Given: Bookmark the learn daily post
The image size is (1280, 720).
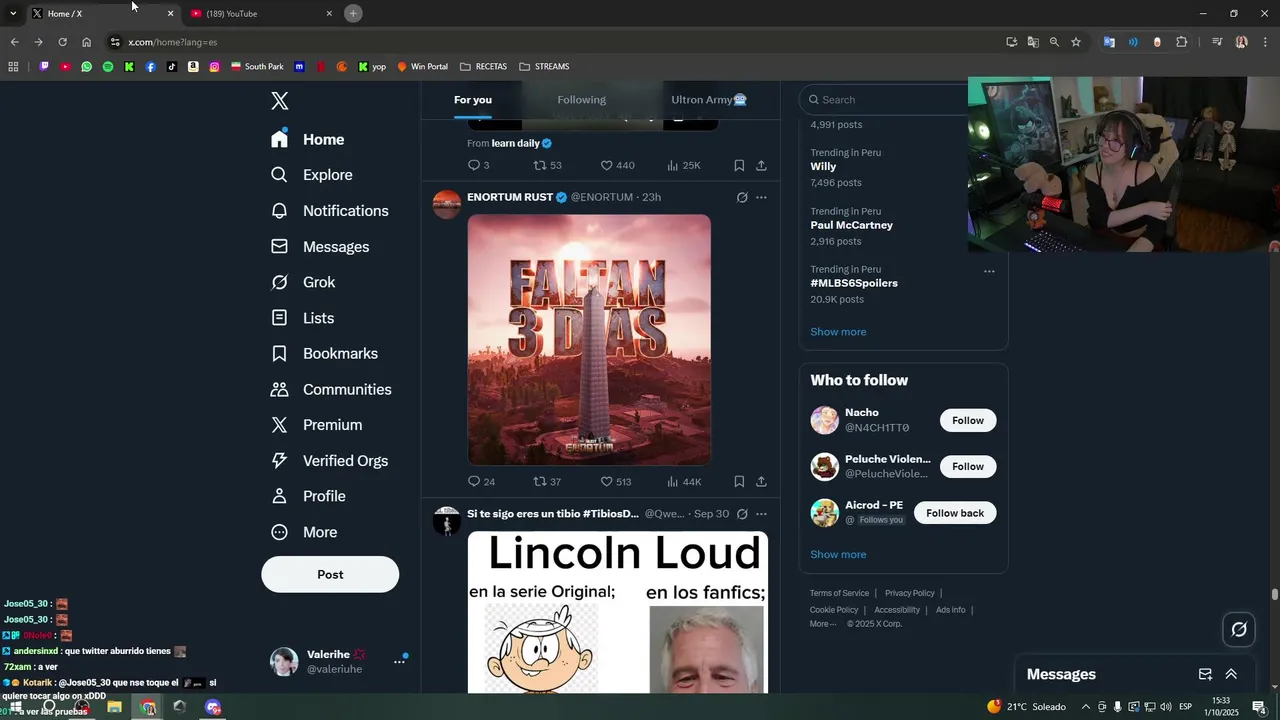Looking at the screenshot, I should (739, 166).
